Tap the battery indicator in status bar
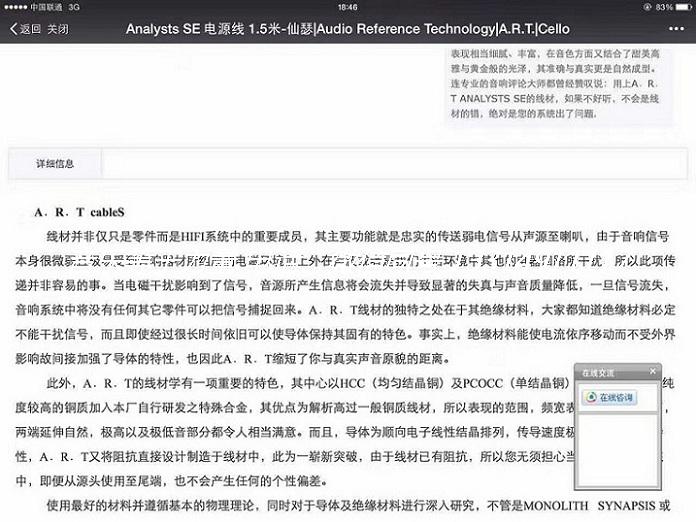The image size is (696, 522). (684, 7)
